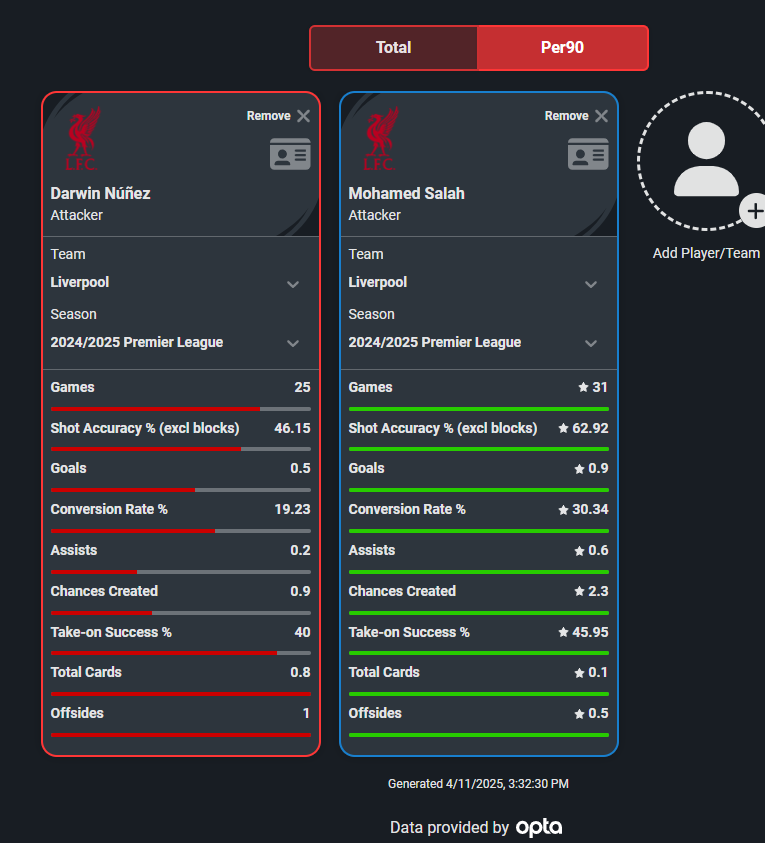Click Remove text on Darwin Núñez card
765x843 pixels.
pyautogui.click(x=268, y=116)
